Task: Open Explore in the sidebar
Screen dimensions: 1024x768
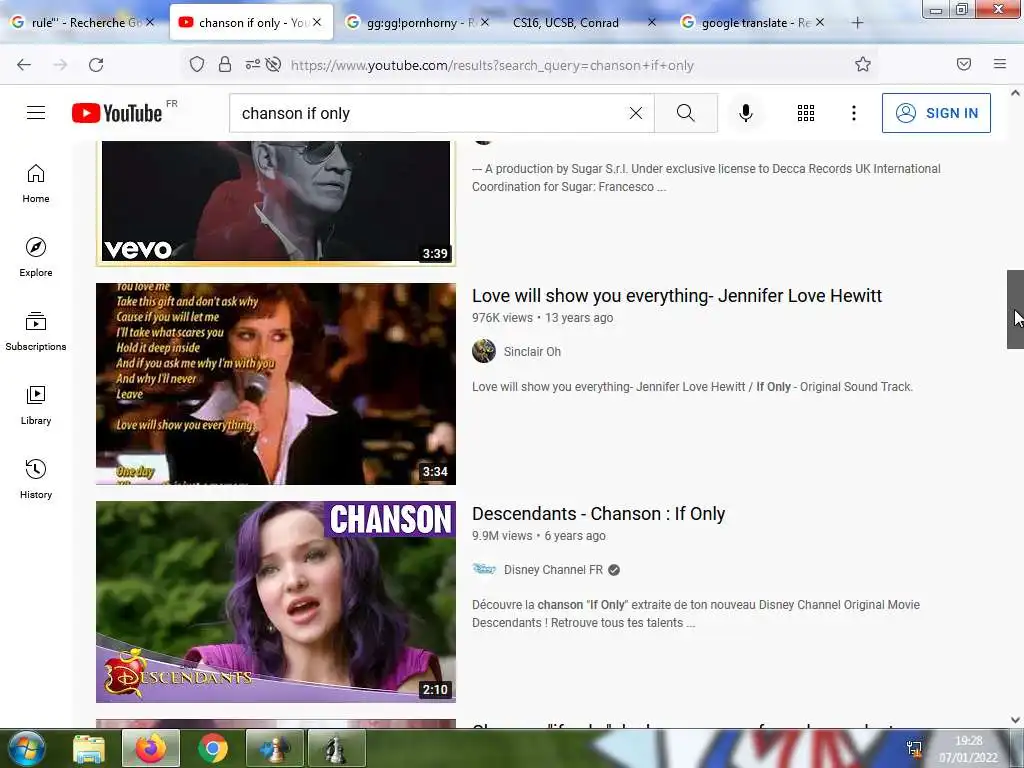Action: click(36, 257)
